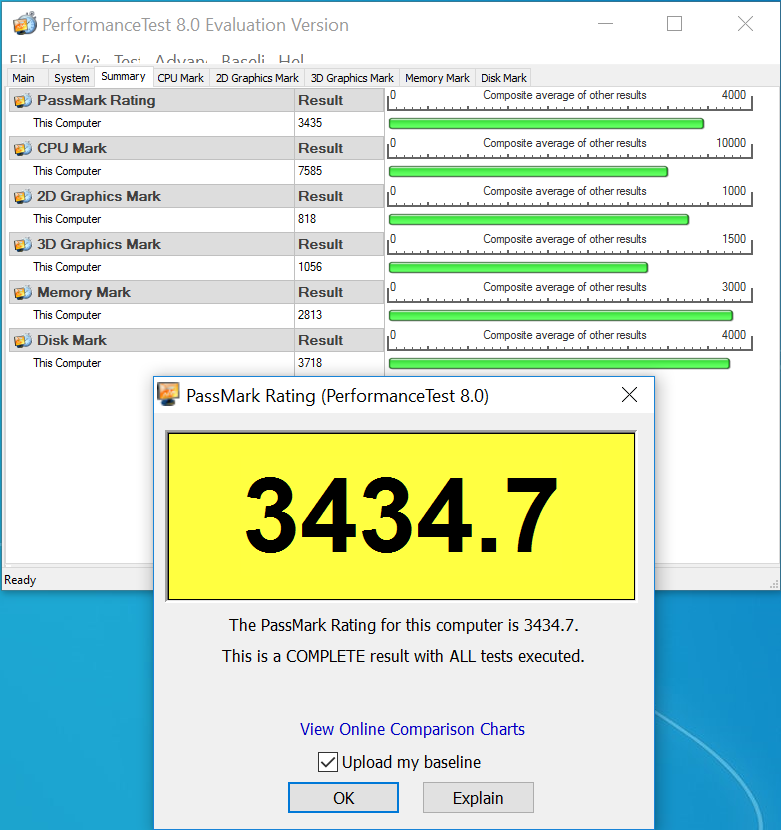Close the PassMark Rating dialog

click(629, 394)
